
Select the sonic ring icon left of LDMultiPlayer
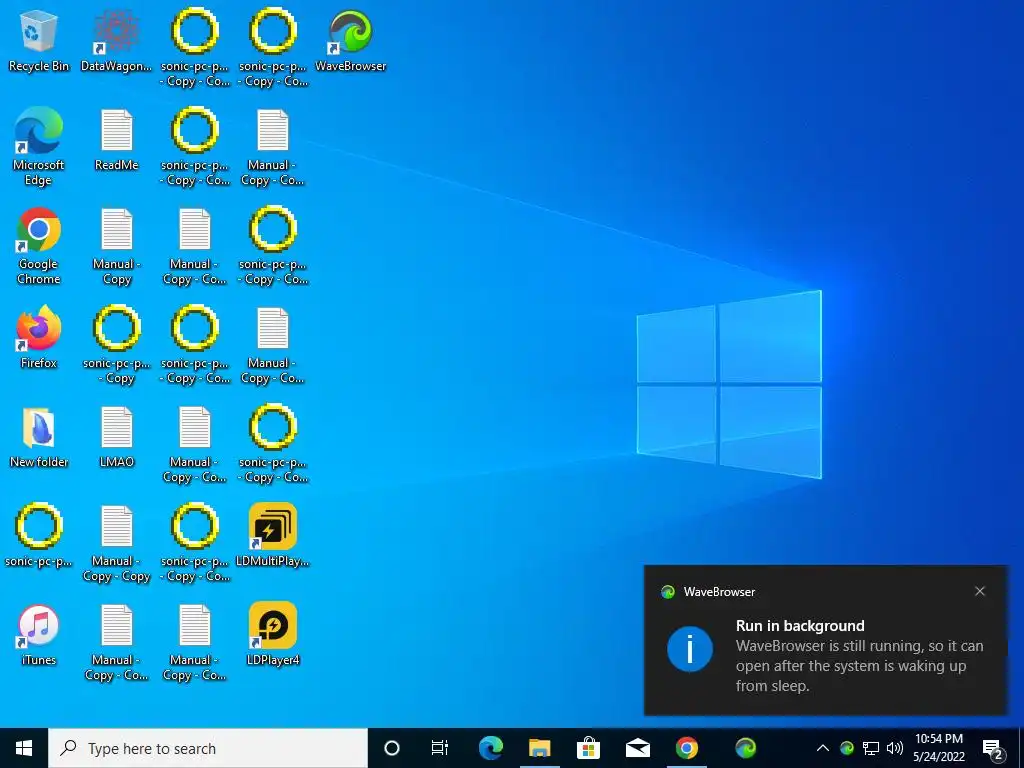[195, 543]
